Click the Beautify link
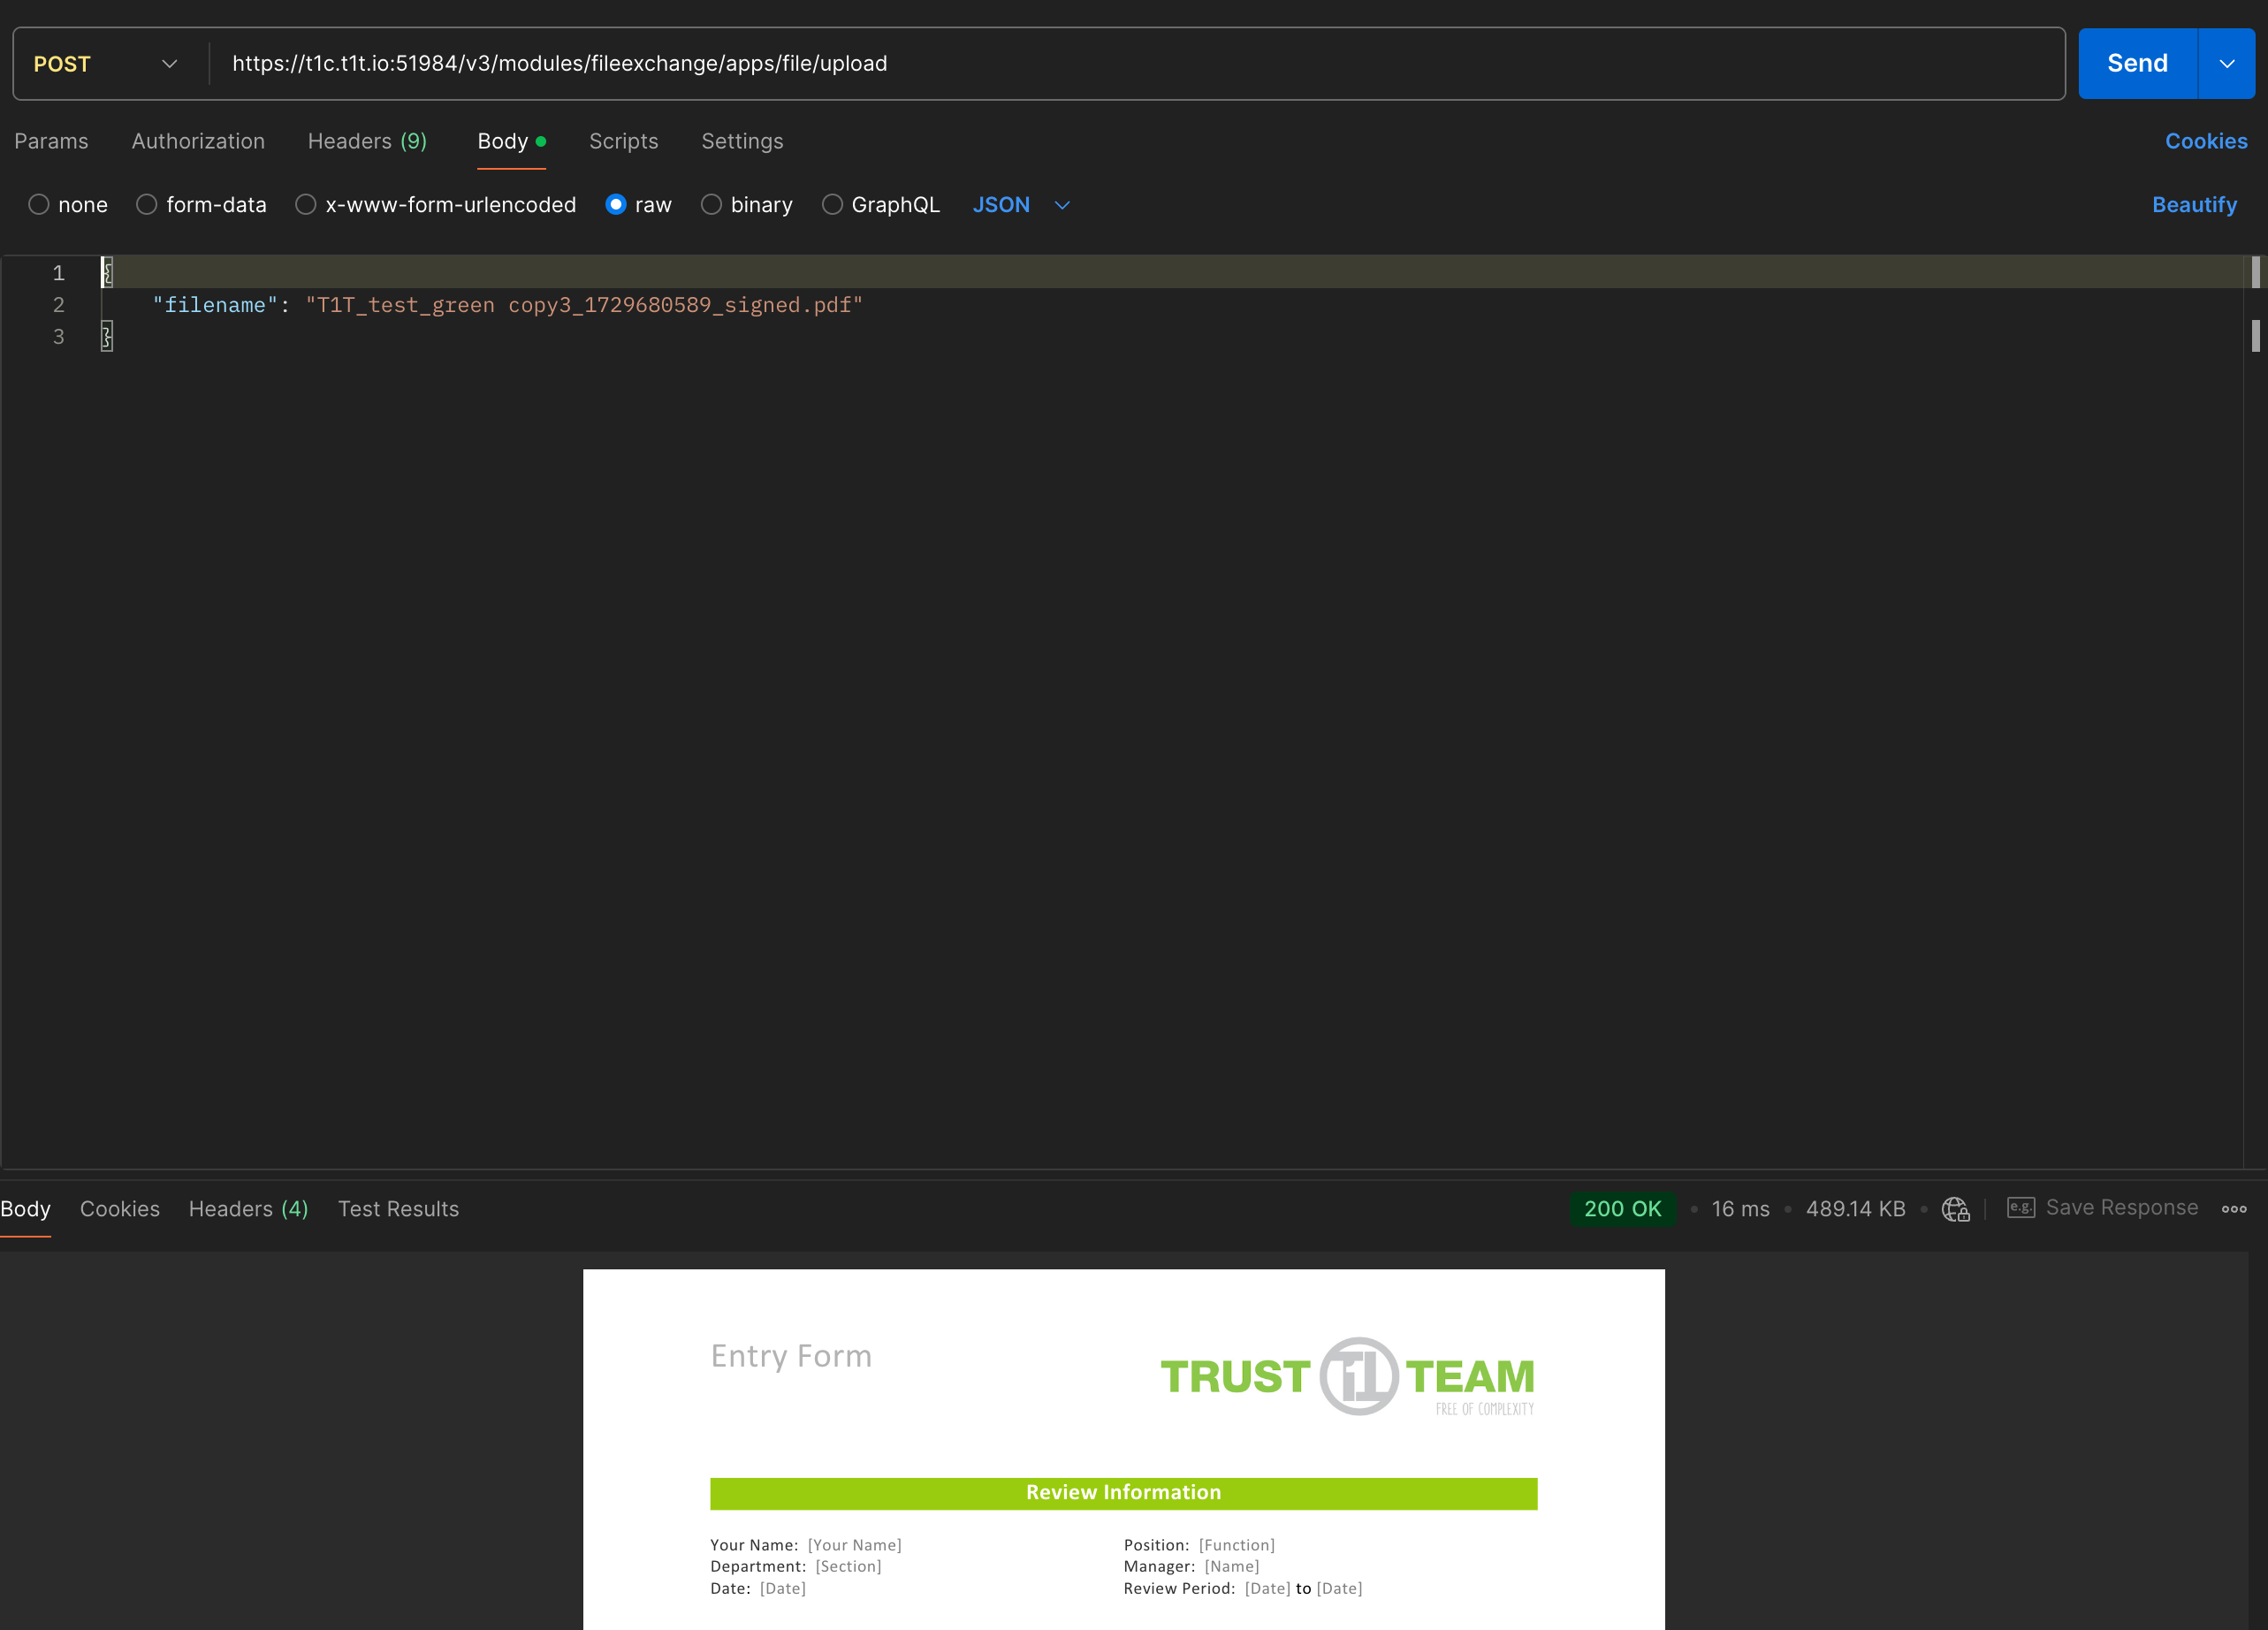The height and width of the screenshot is (1630, 2268). [2194, 205]
